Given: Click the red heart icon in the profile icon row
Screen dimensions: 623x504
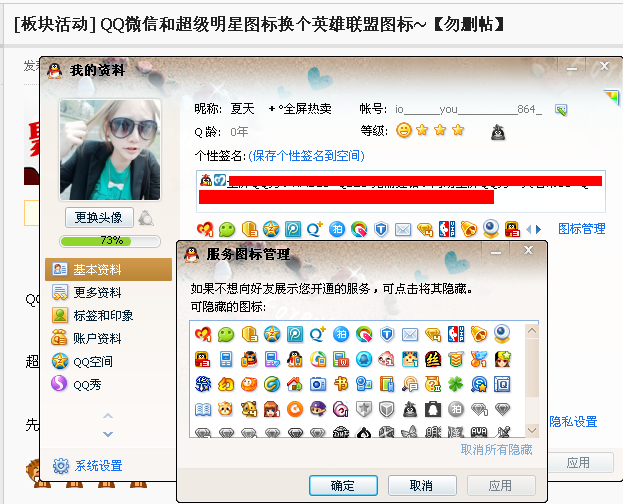Looking at the screenshot, I should 205,229.
